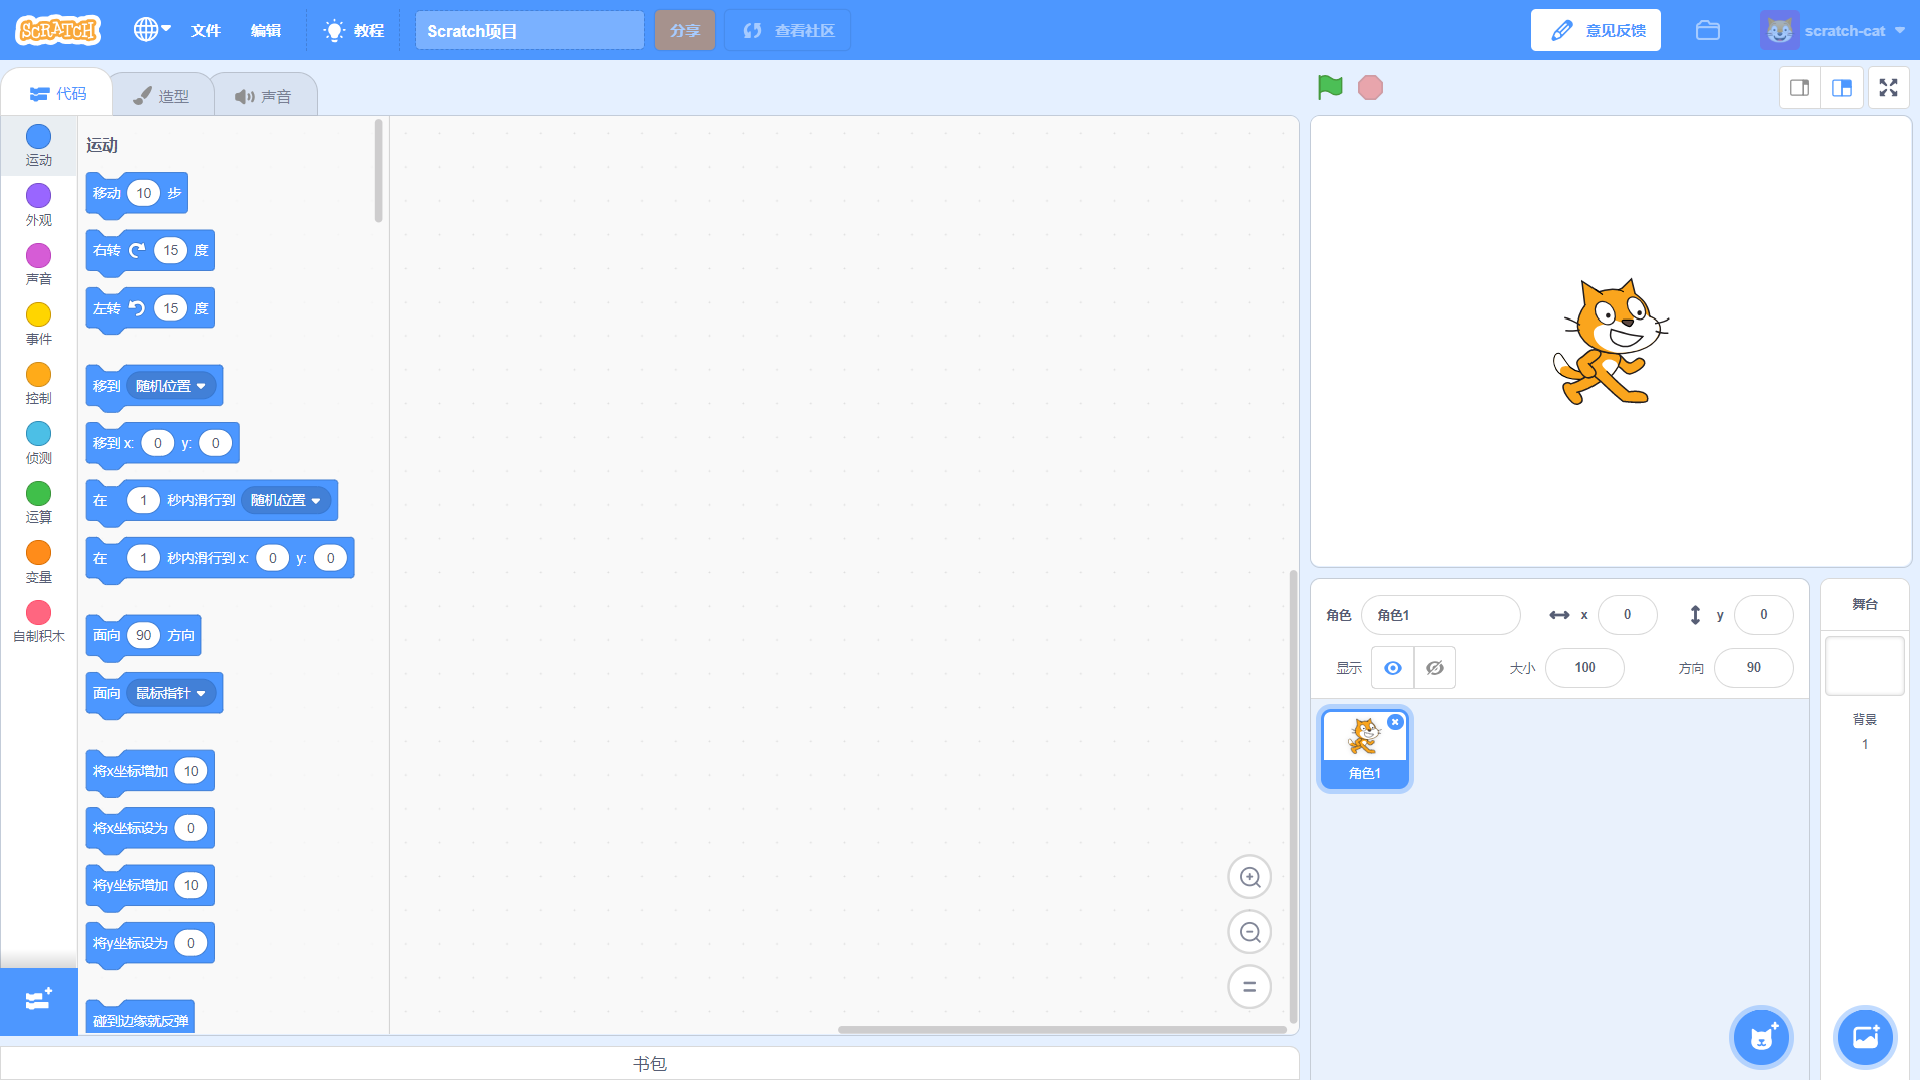The height and width of the screenshot is (1080, 1920).
Task: Click the 90 value in 面向 方向 block
Action: 144,635
